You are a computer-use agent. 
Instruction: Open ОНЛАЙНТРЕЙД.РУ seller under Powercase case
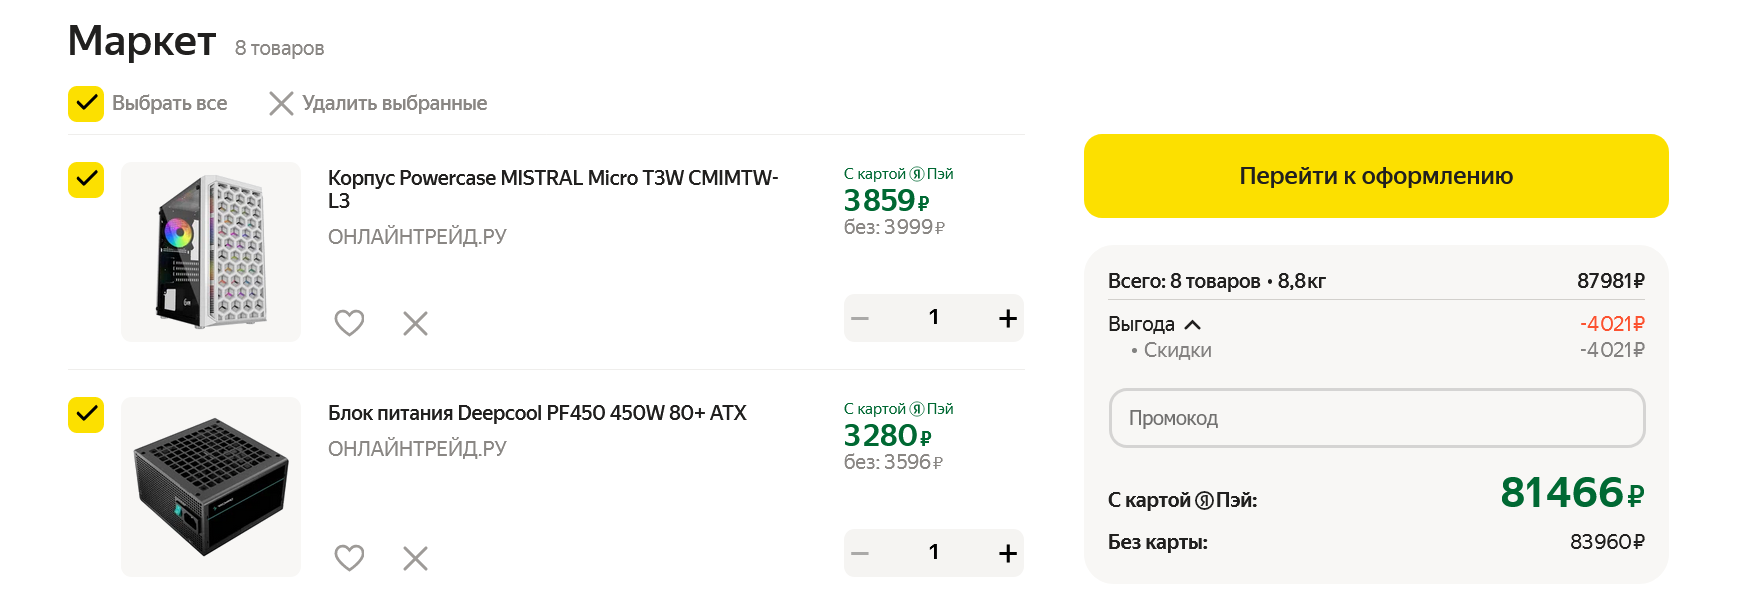(417, 237)
